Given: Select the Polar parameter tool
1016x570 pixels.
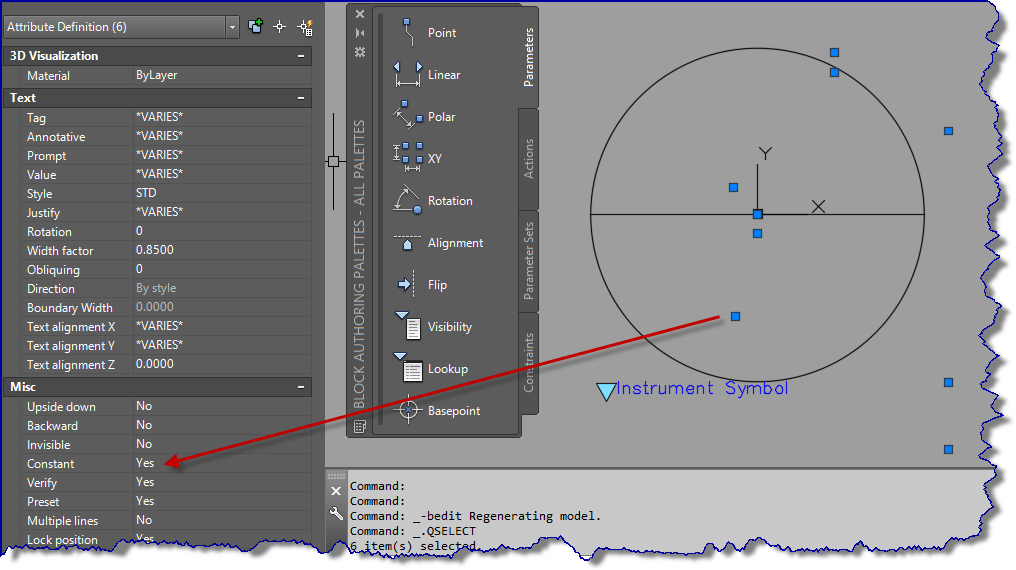Looking at the screenshot, I should click(424, 117).
